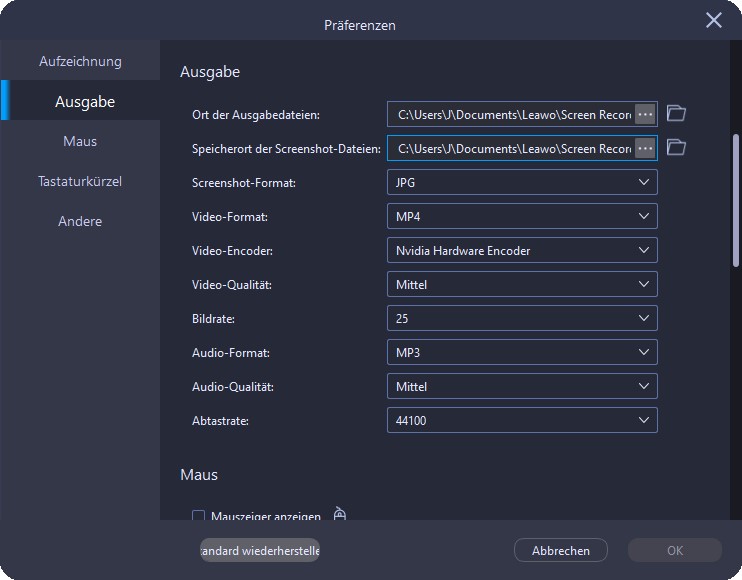Switch to the Aufzeichnung tab
The width and height of the screenshot is (742, 580).
point(80,61)
